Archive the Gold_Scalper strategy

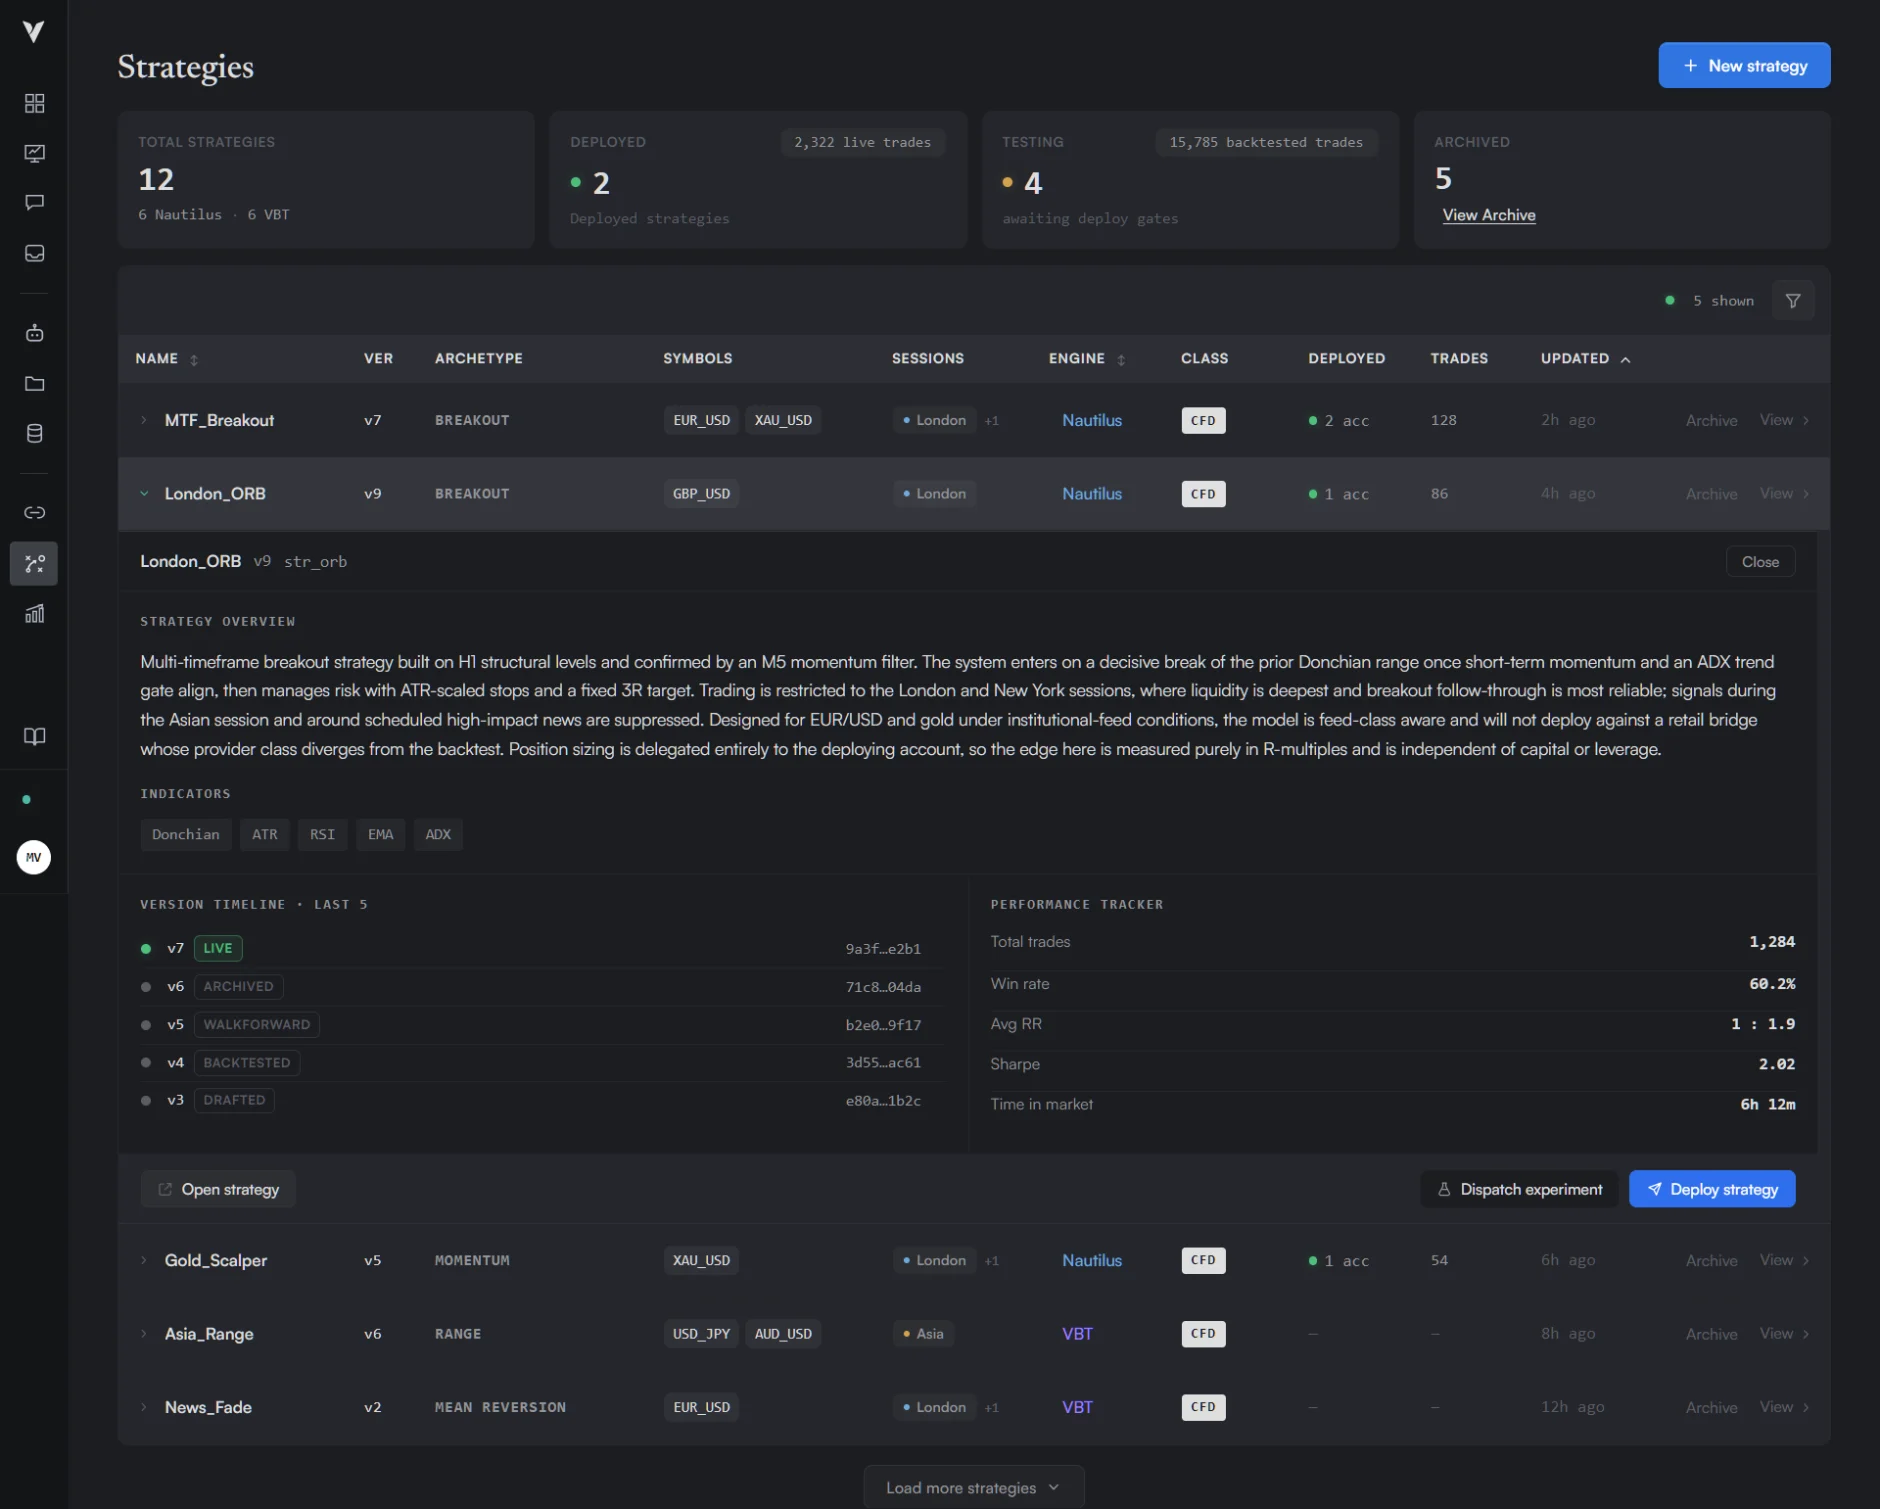click(x=1711, y=1260)
